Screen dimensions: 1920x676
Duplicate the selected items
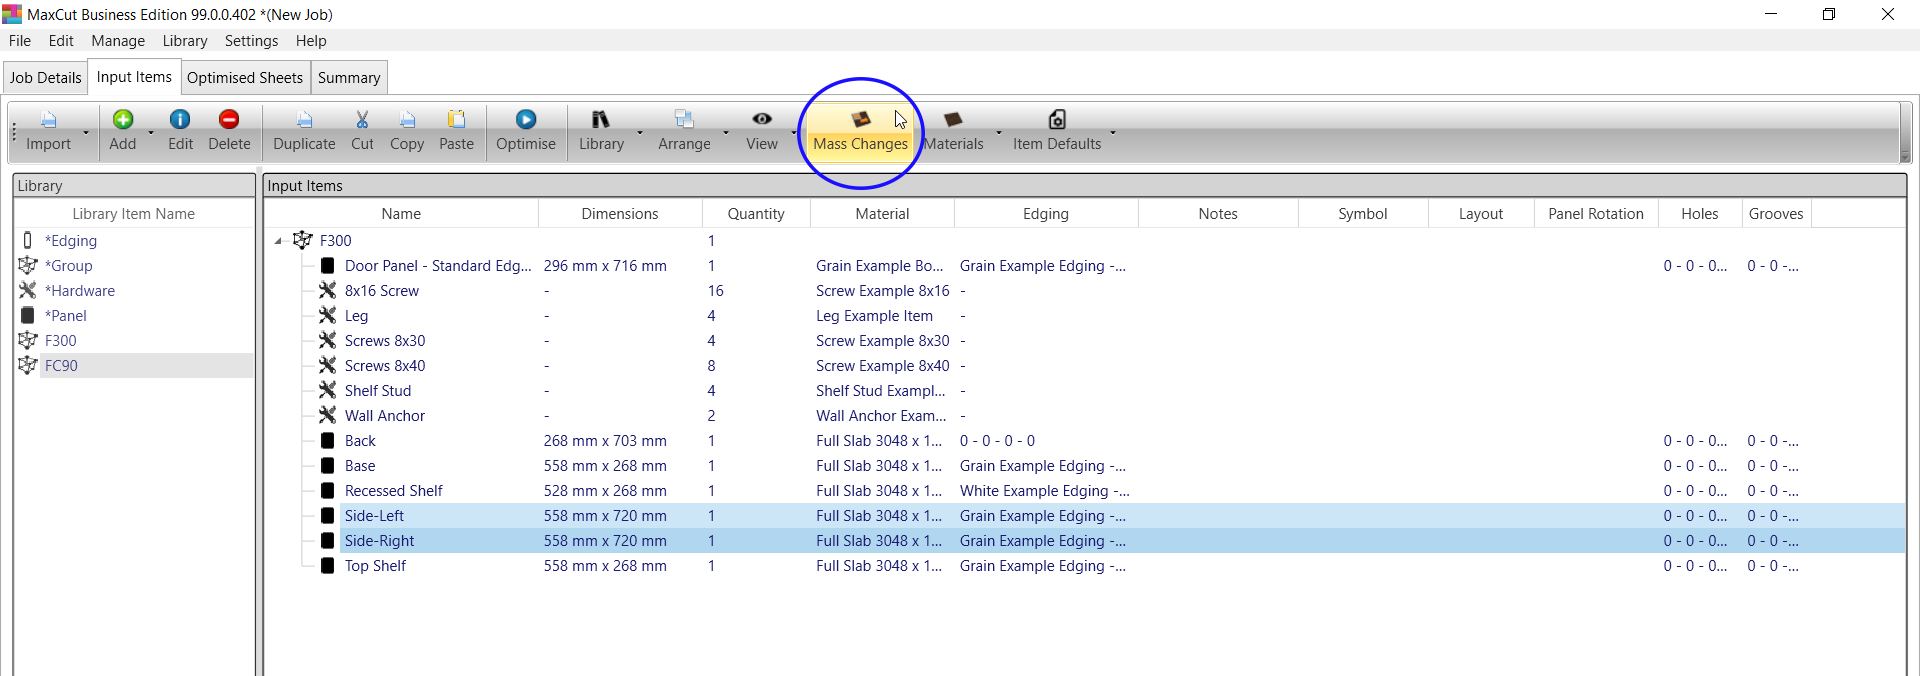click(304, 131)
